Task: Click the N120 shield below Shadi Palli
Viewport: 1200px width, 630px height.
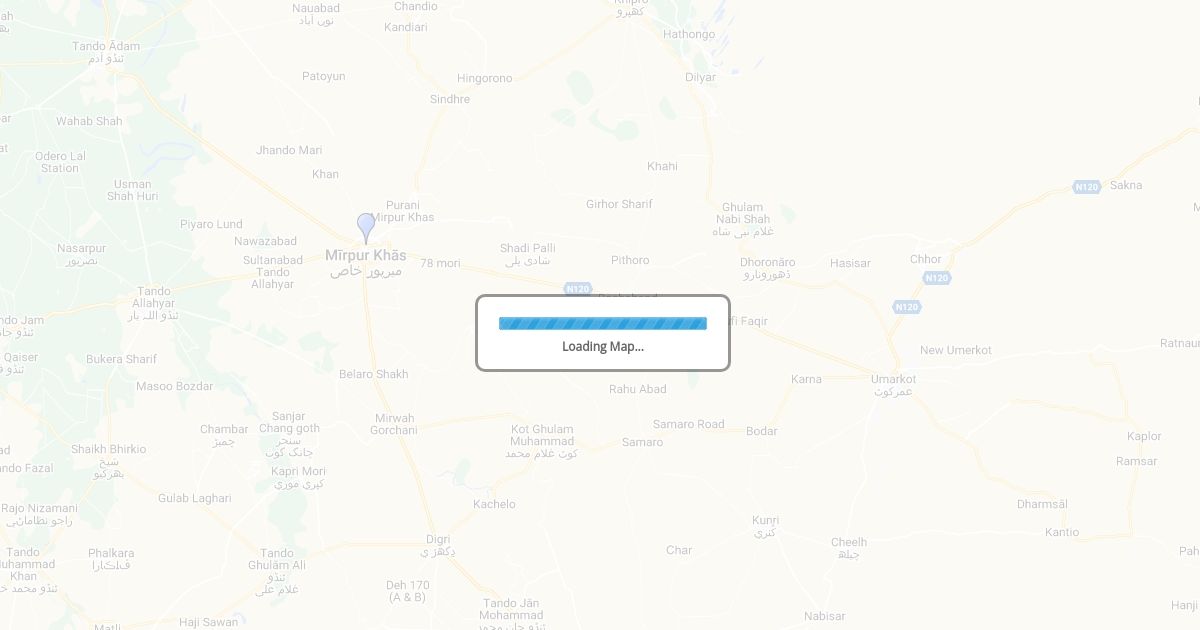Action: coord(578,288)
